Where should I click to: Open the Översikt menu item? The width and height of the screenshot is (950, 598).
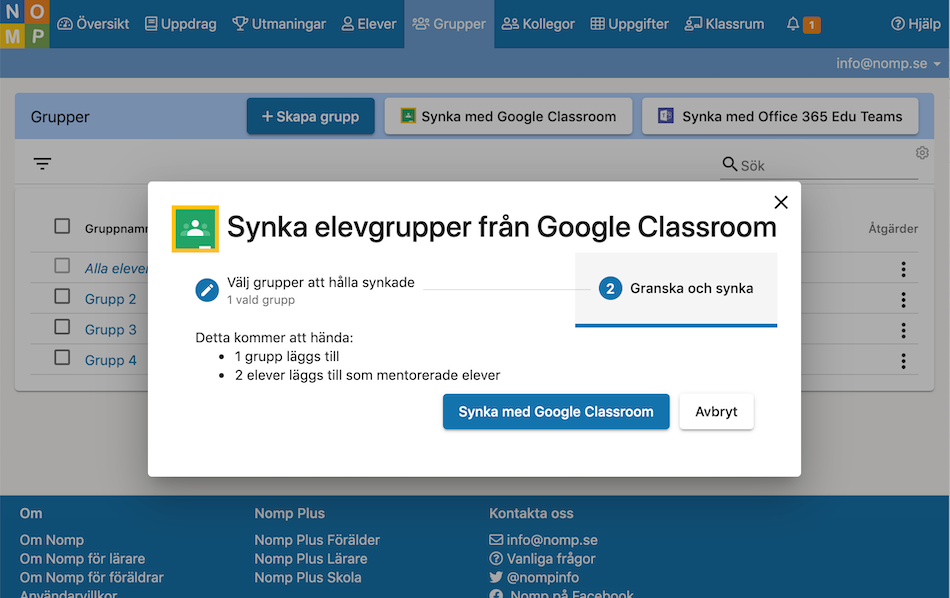(x=93, y=24)
